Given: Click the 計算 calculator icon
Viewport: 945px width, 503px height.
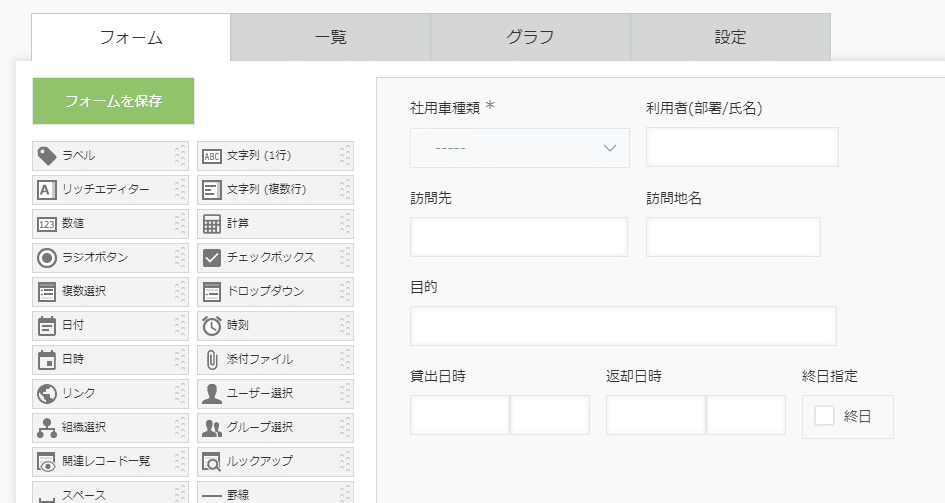Looking at the screenshot, I should click(212, 224).
